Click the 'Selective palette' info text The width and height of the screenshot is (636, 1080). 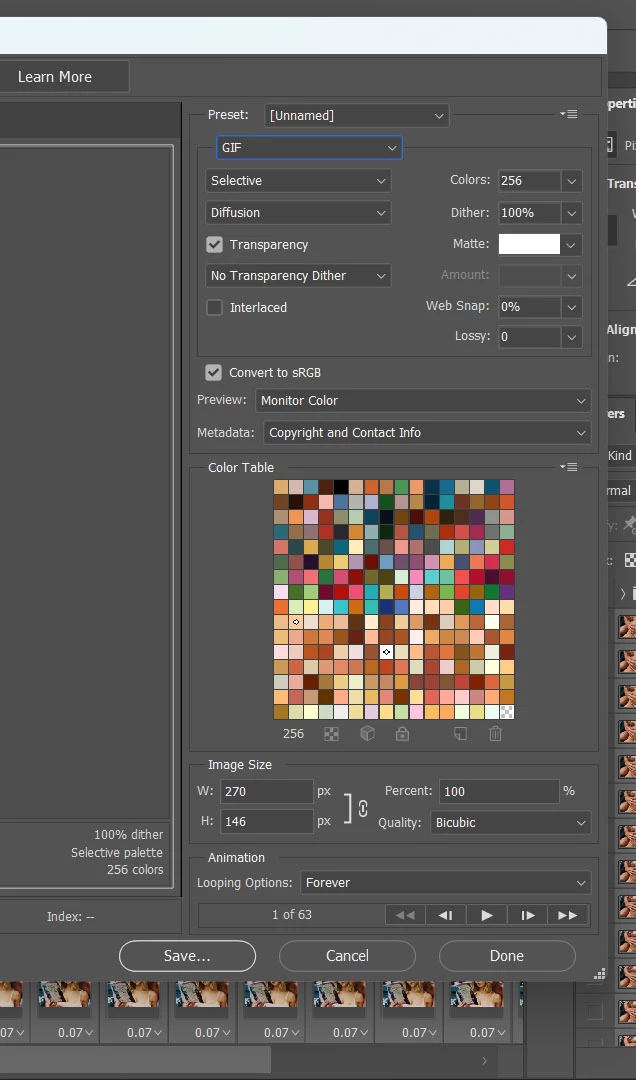(x=117, y=853)
